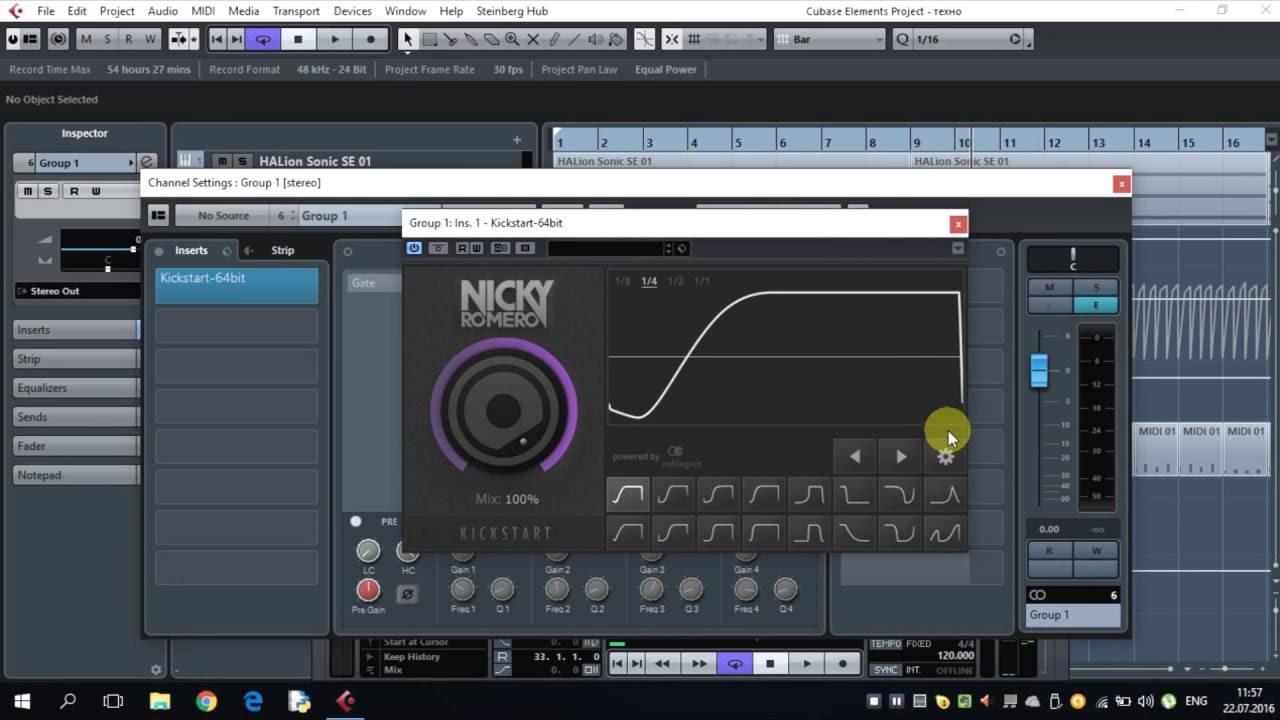Toggle Kickstart plugin power bypass button
The width and height of the screenshot is (1280, 720).
pyautogui.click(x=414, y=248)
